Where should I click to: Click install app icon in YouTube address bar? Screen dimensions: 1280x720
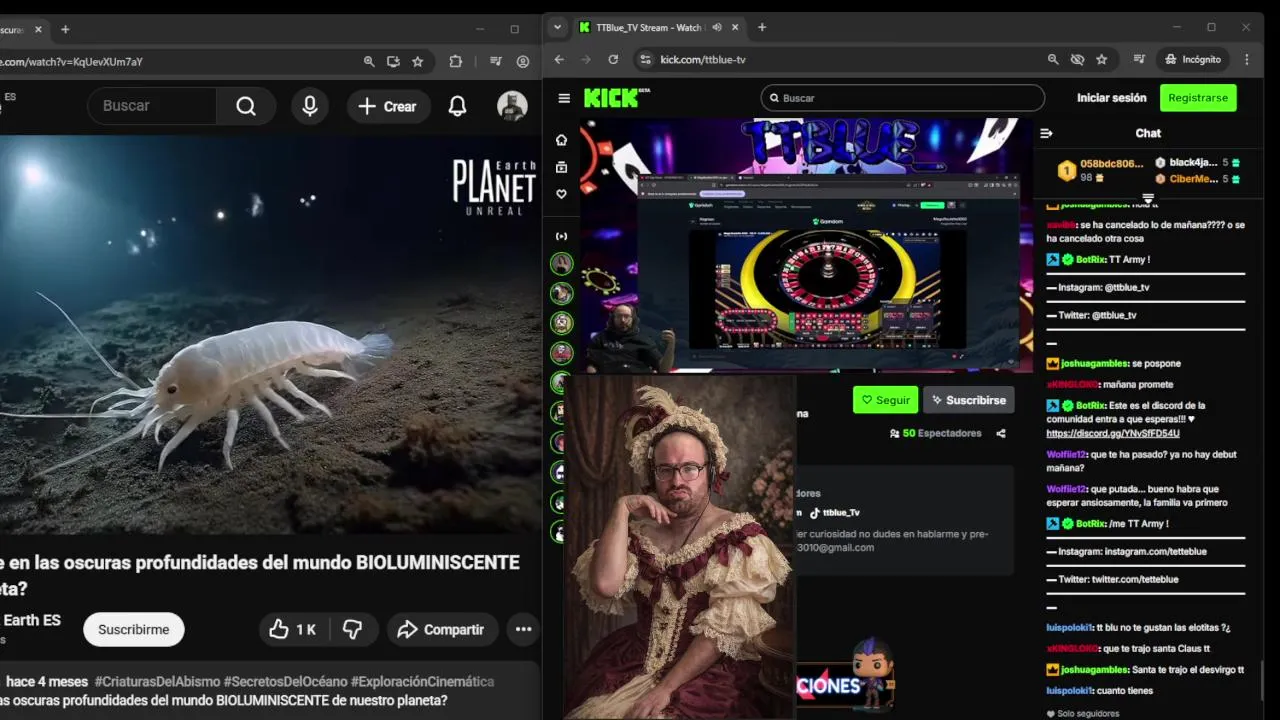393,61
